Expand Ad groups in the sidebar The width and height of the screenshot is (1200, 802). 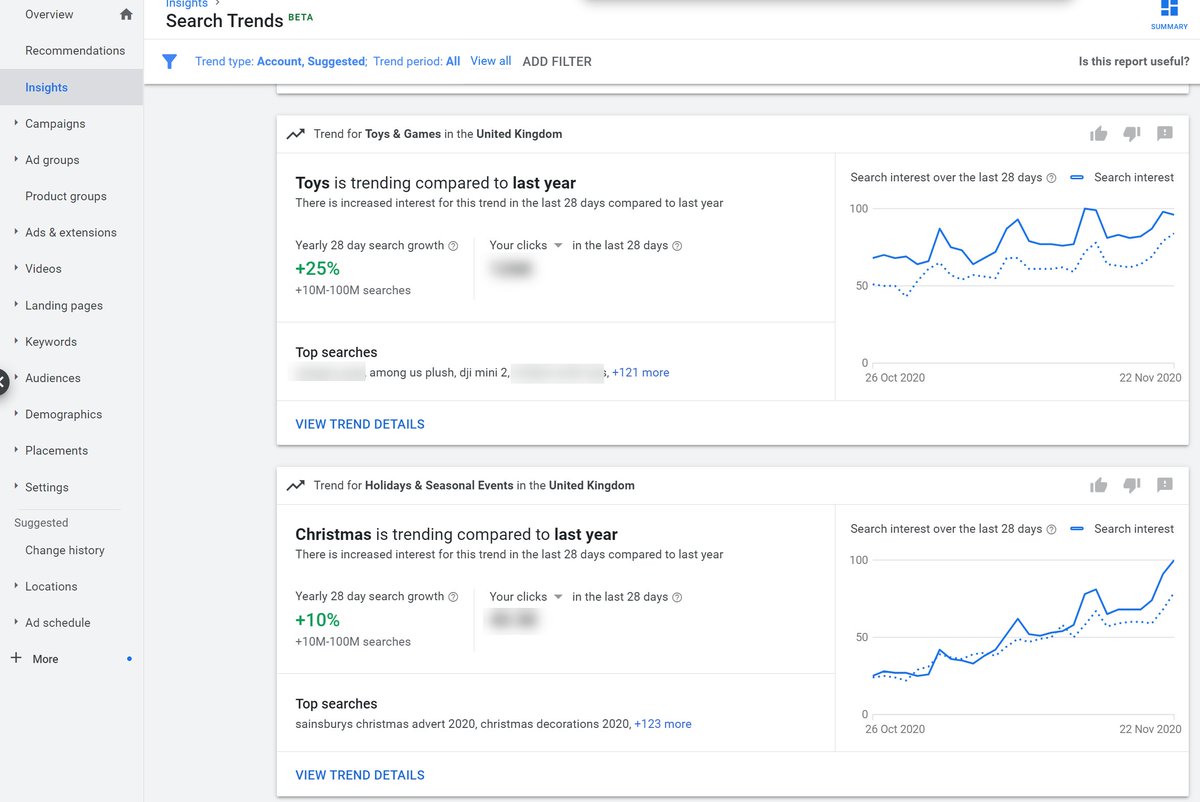16,159
